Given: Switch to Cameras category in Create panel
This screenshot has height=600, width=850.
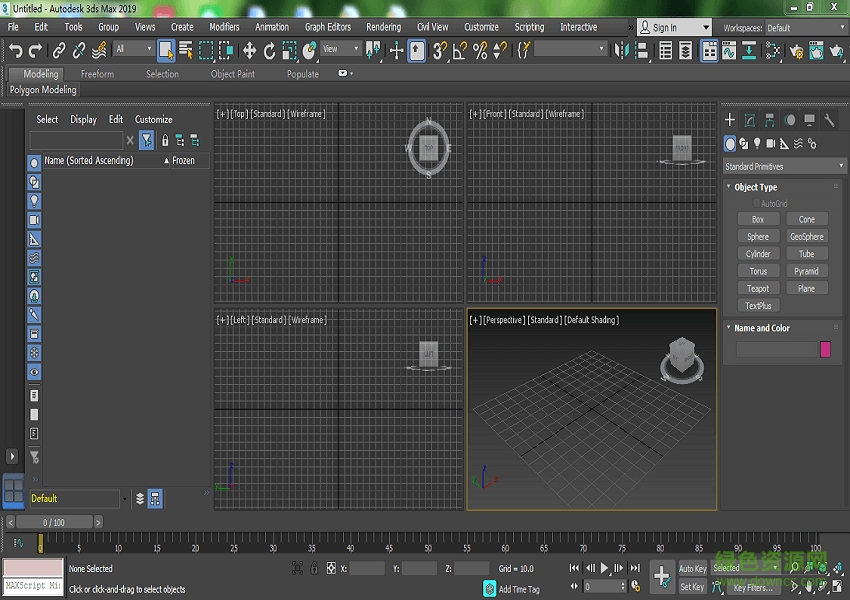Looking at the screenshot, I should point(770,144).
